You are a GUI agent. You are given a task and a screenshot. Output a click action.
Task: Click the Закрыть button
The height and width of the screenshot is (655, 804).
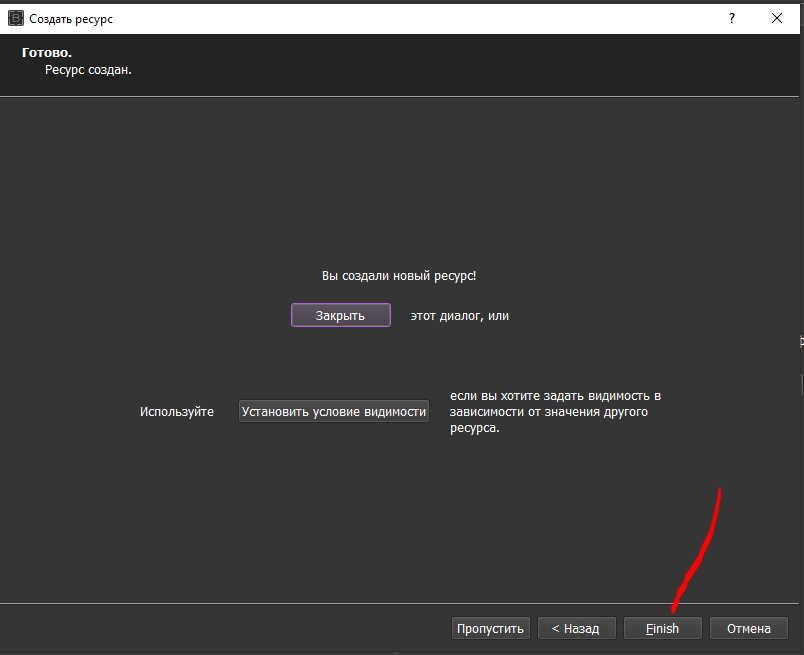coord(340,315)
